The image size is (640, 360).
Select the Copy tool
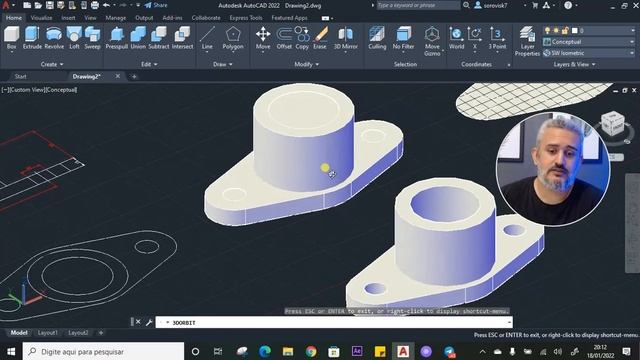pos(302,38)
